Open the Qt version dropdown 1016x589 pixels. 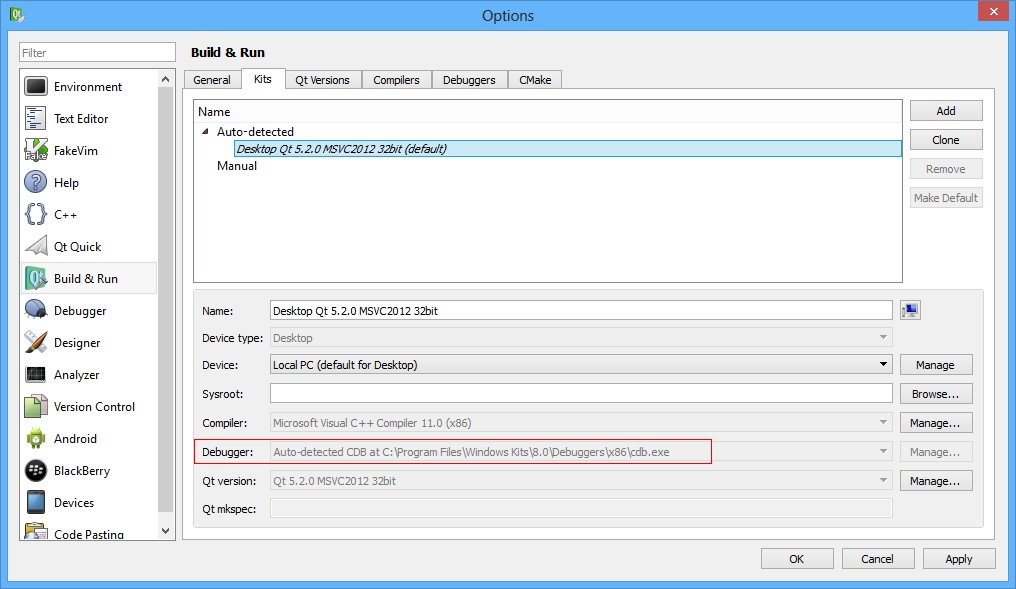(x=581, y=481)
